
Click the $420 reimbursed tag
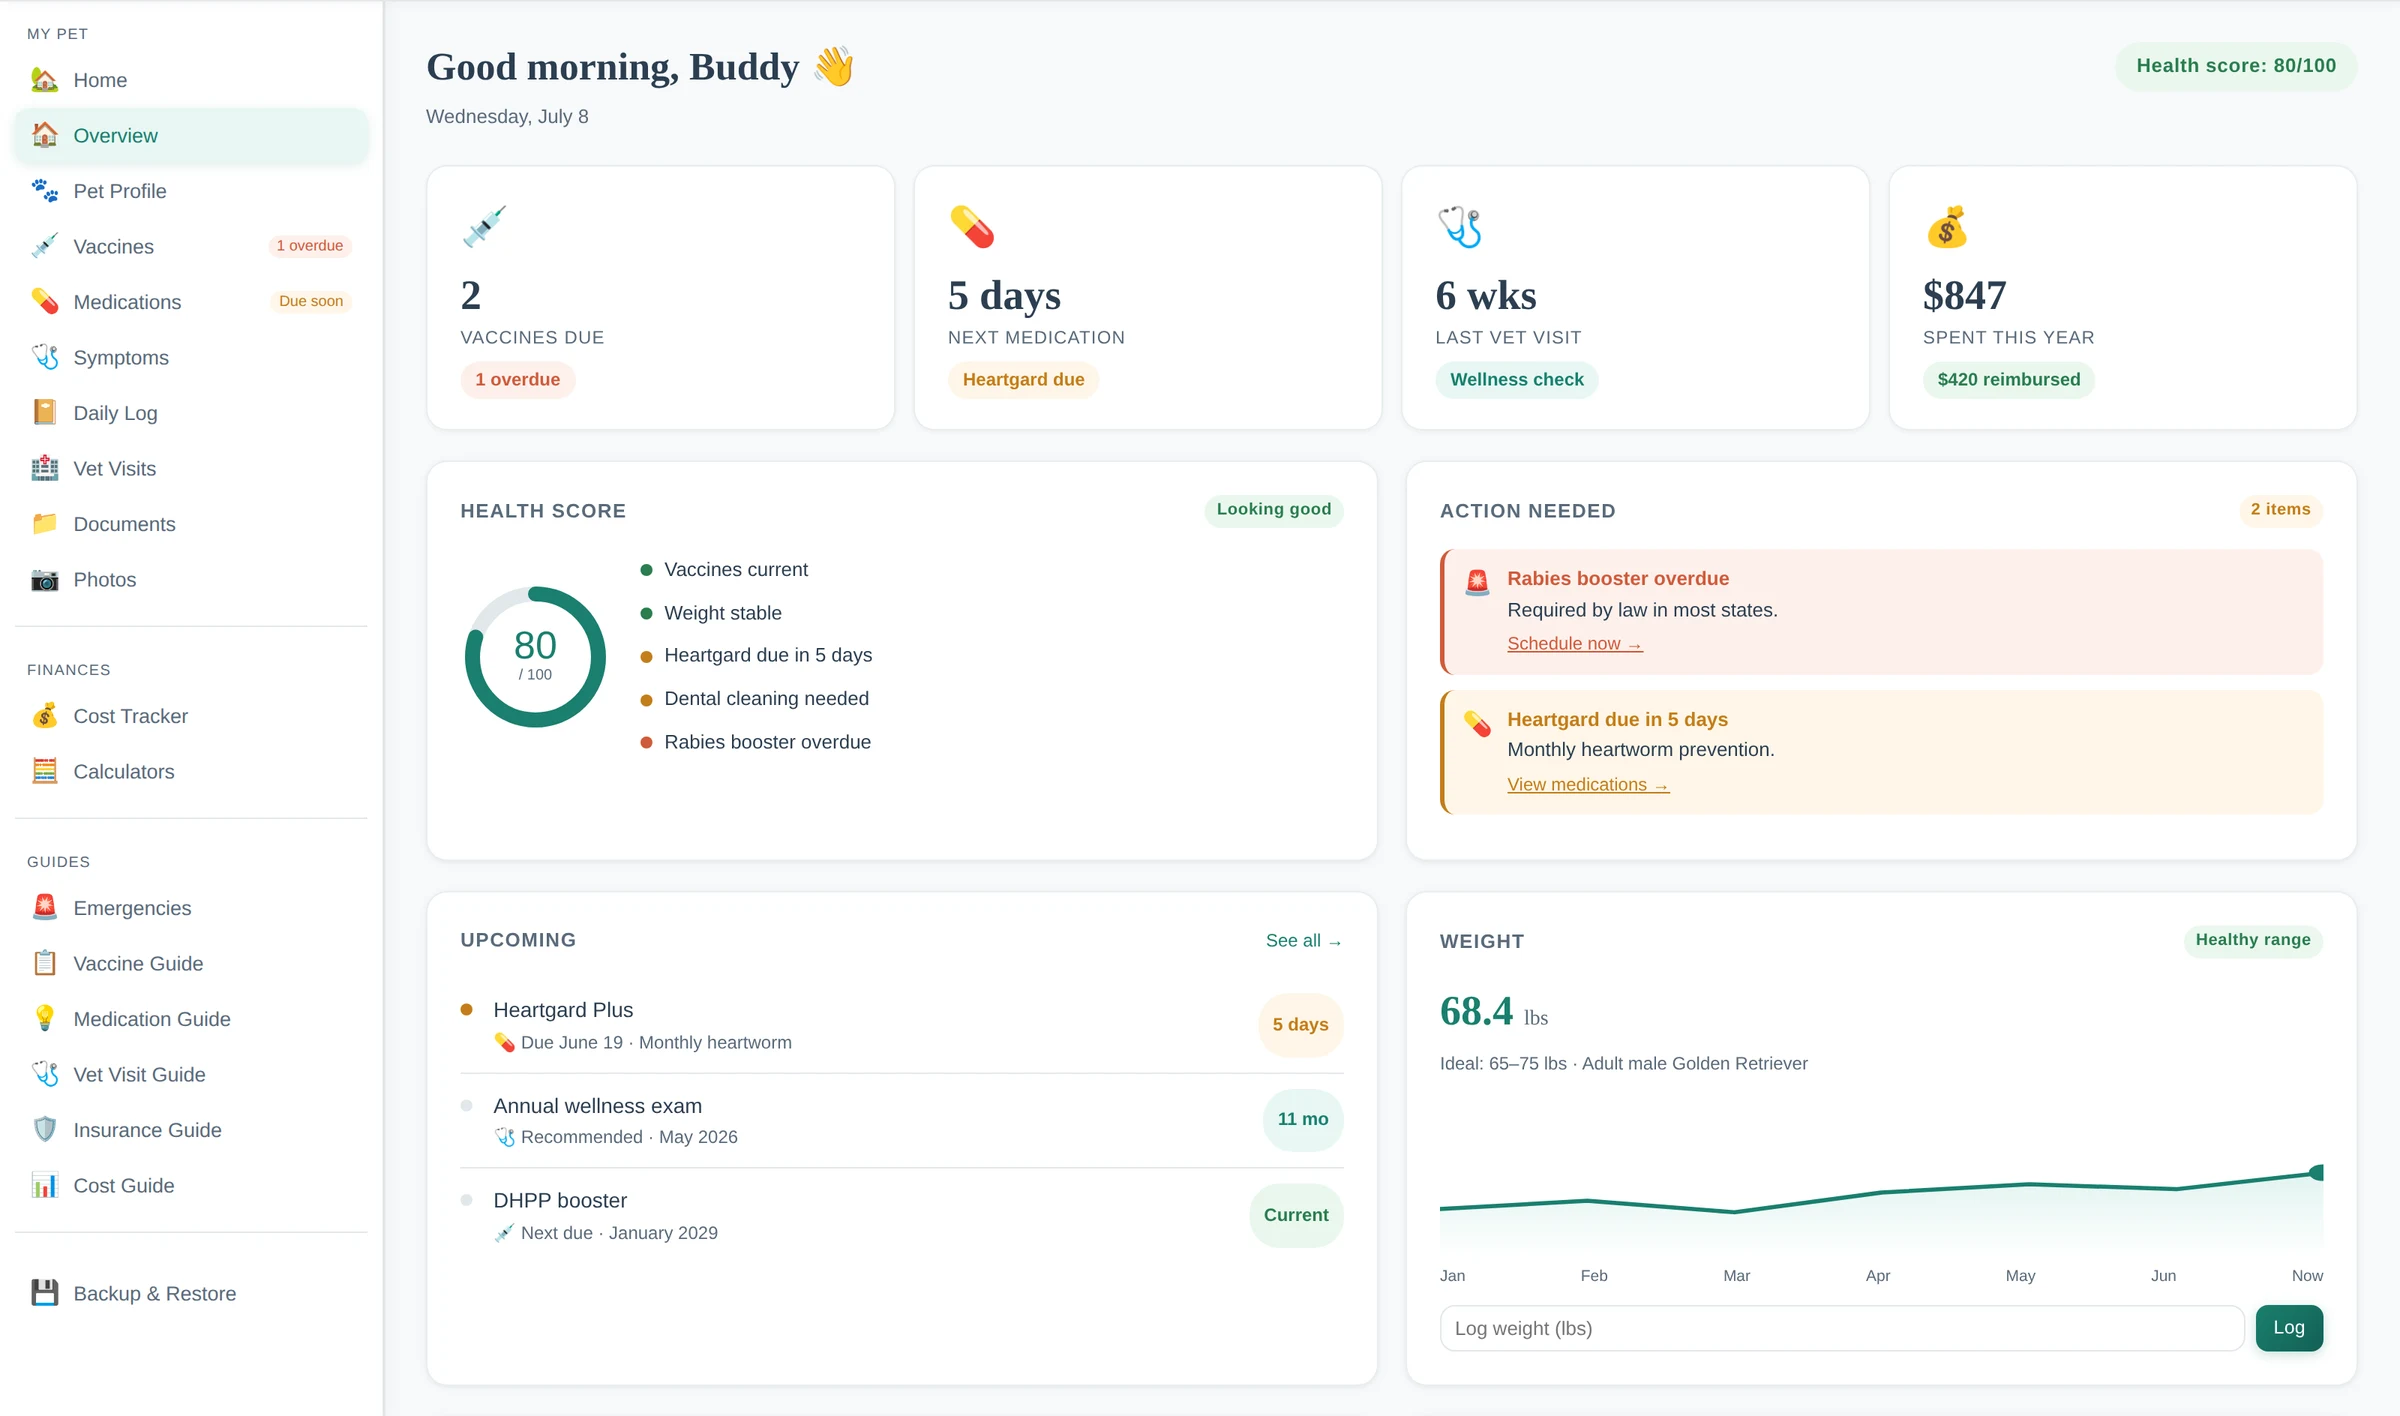(x=2008, y=380)
